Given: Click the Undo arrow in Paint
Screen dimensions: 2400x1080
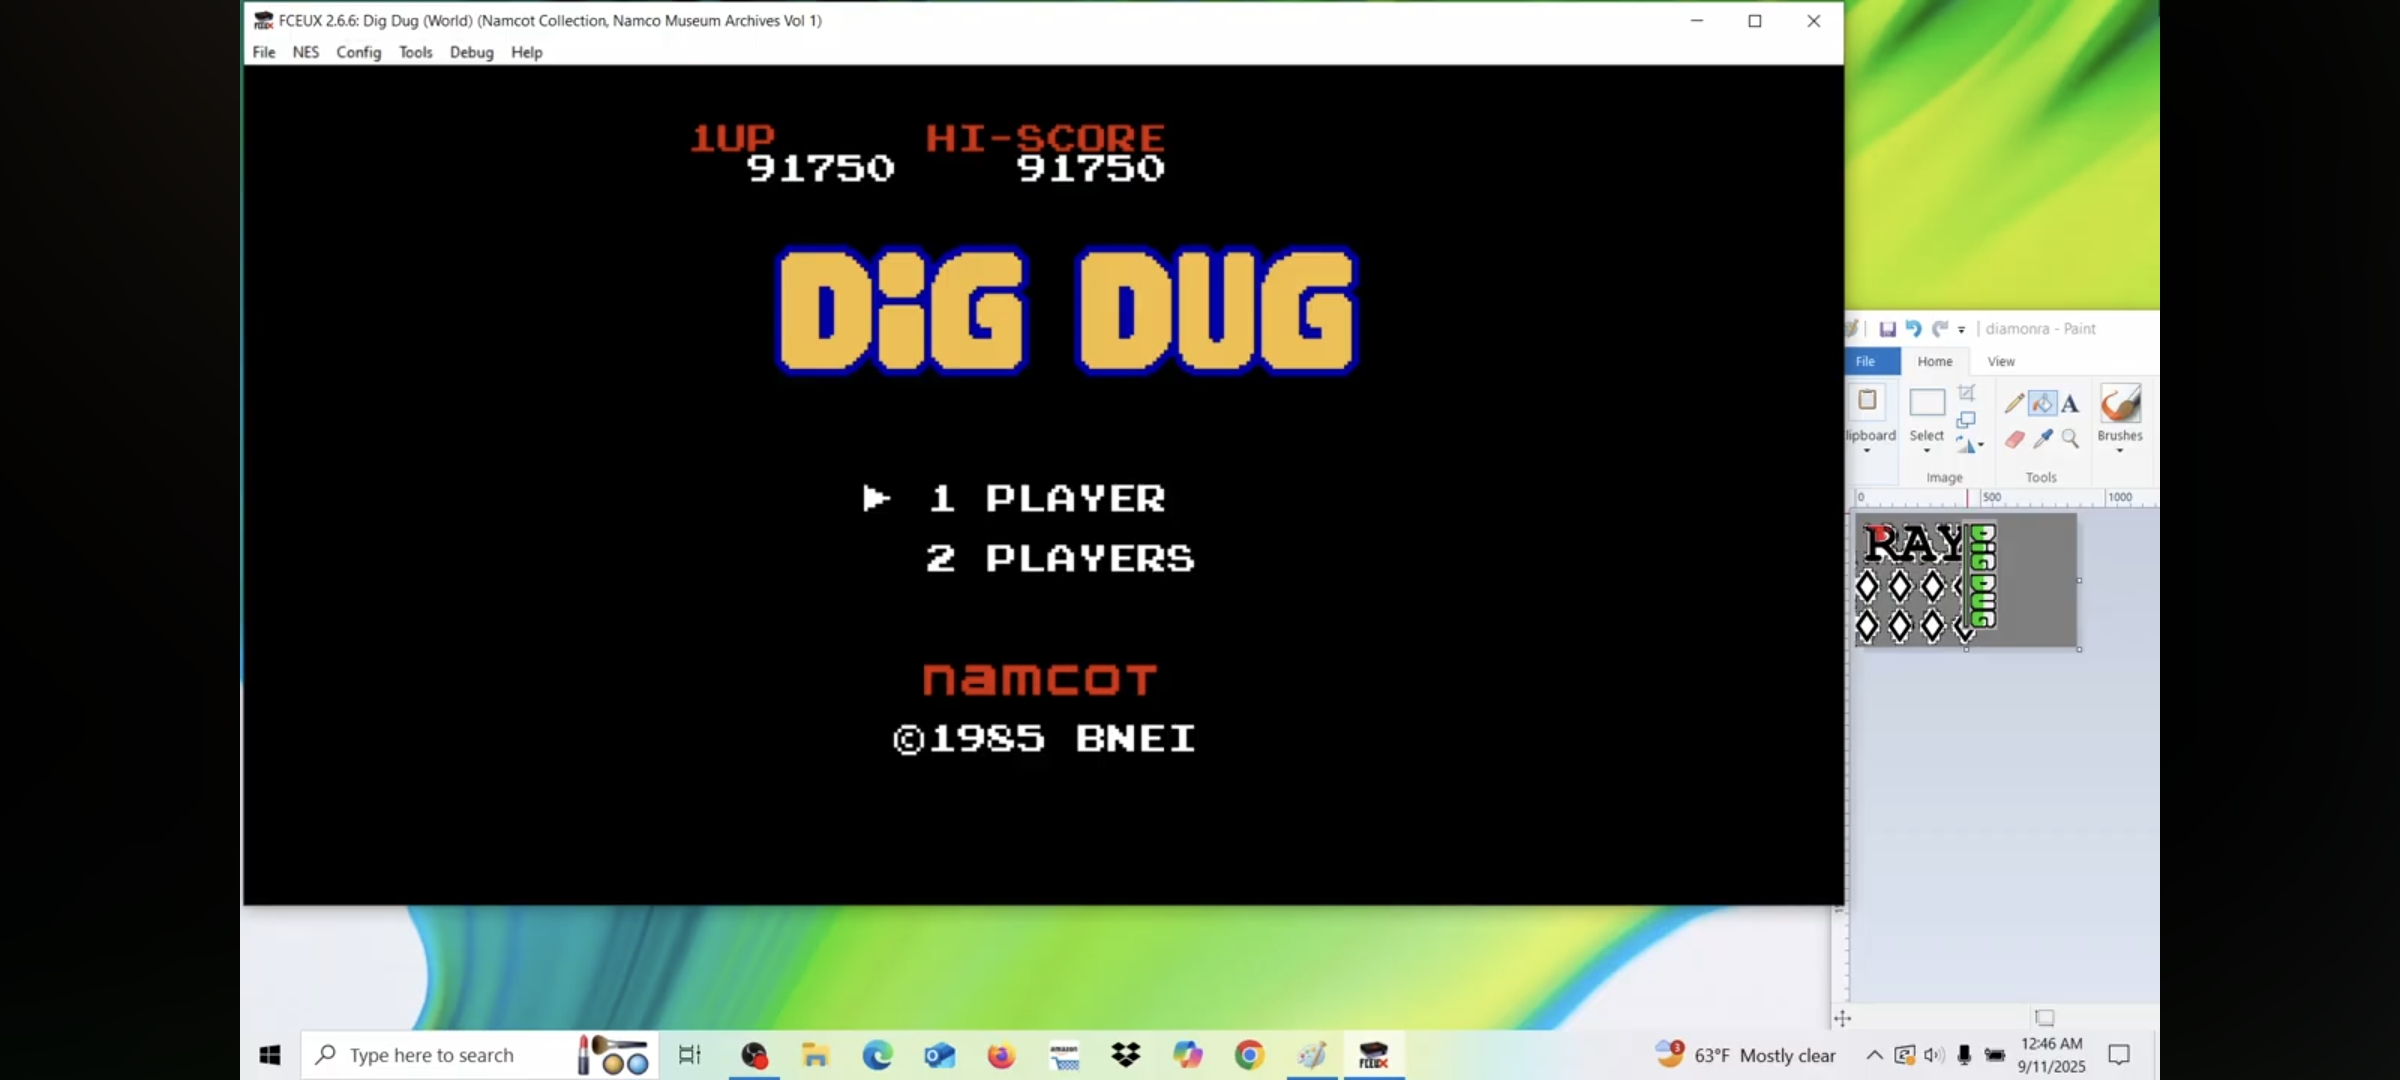Looking at the screenshot, I should click(1913, 329).
